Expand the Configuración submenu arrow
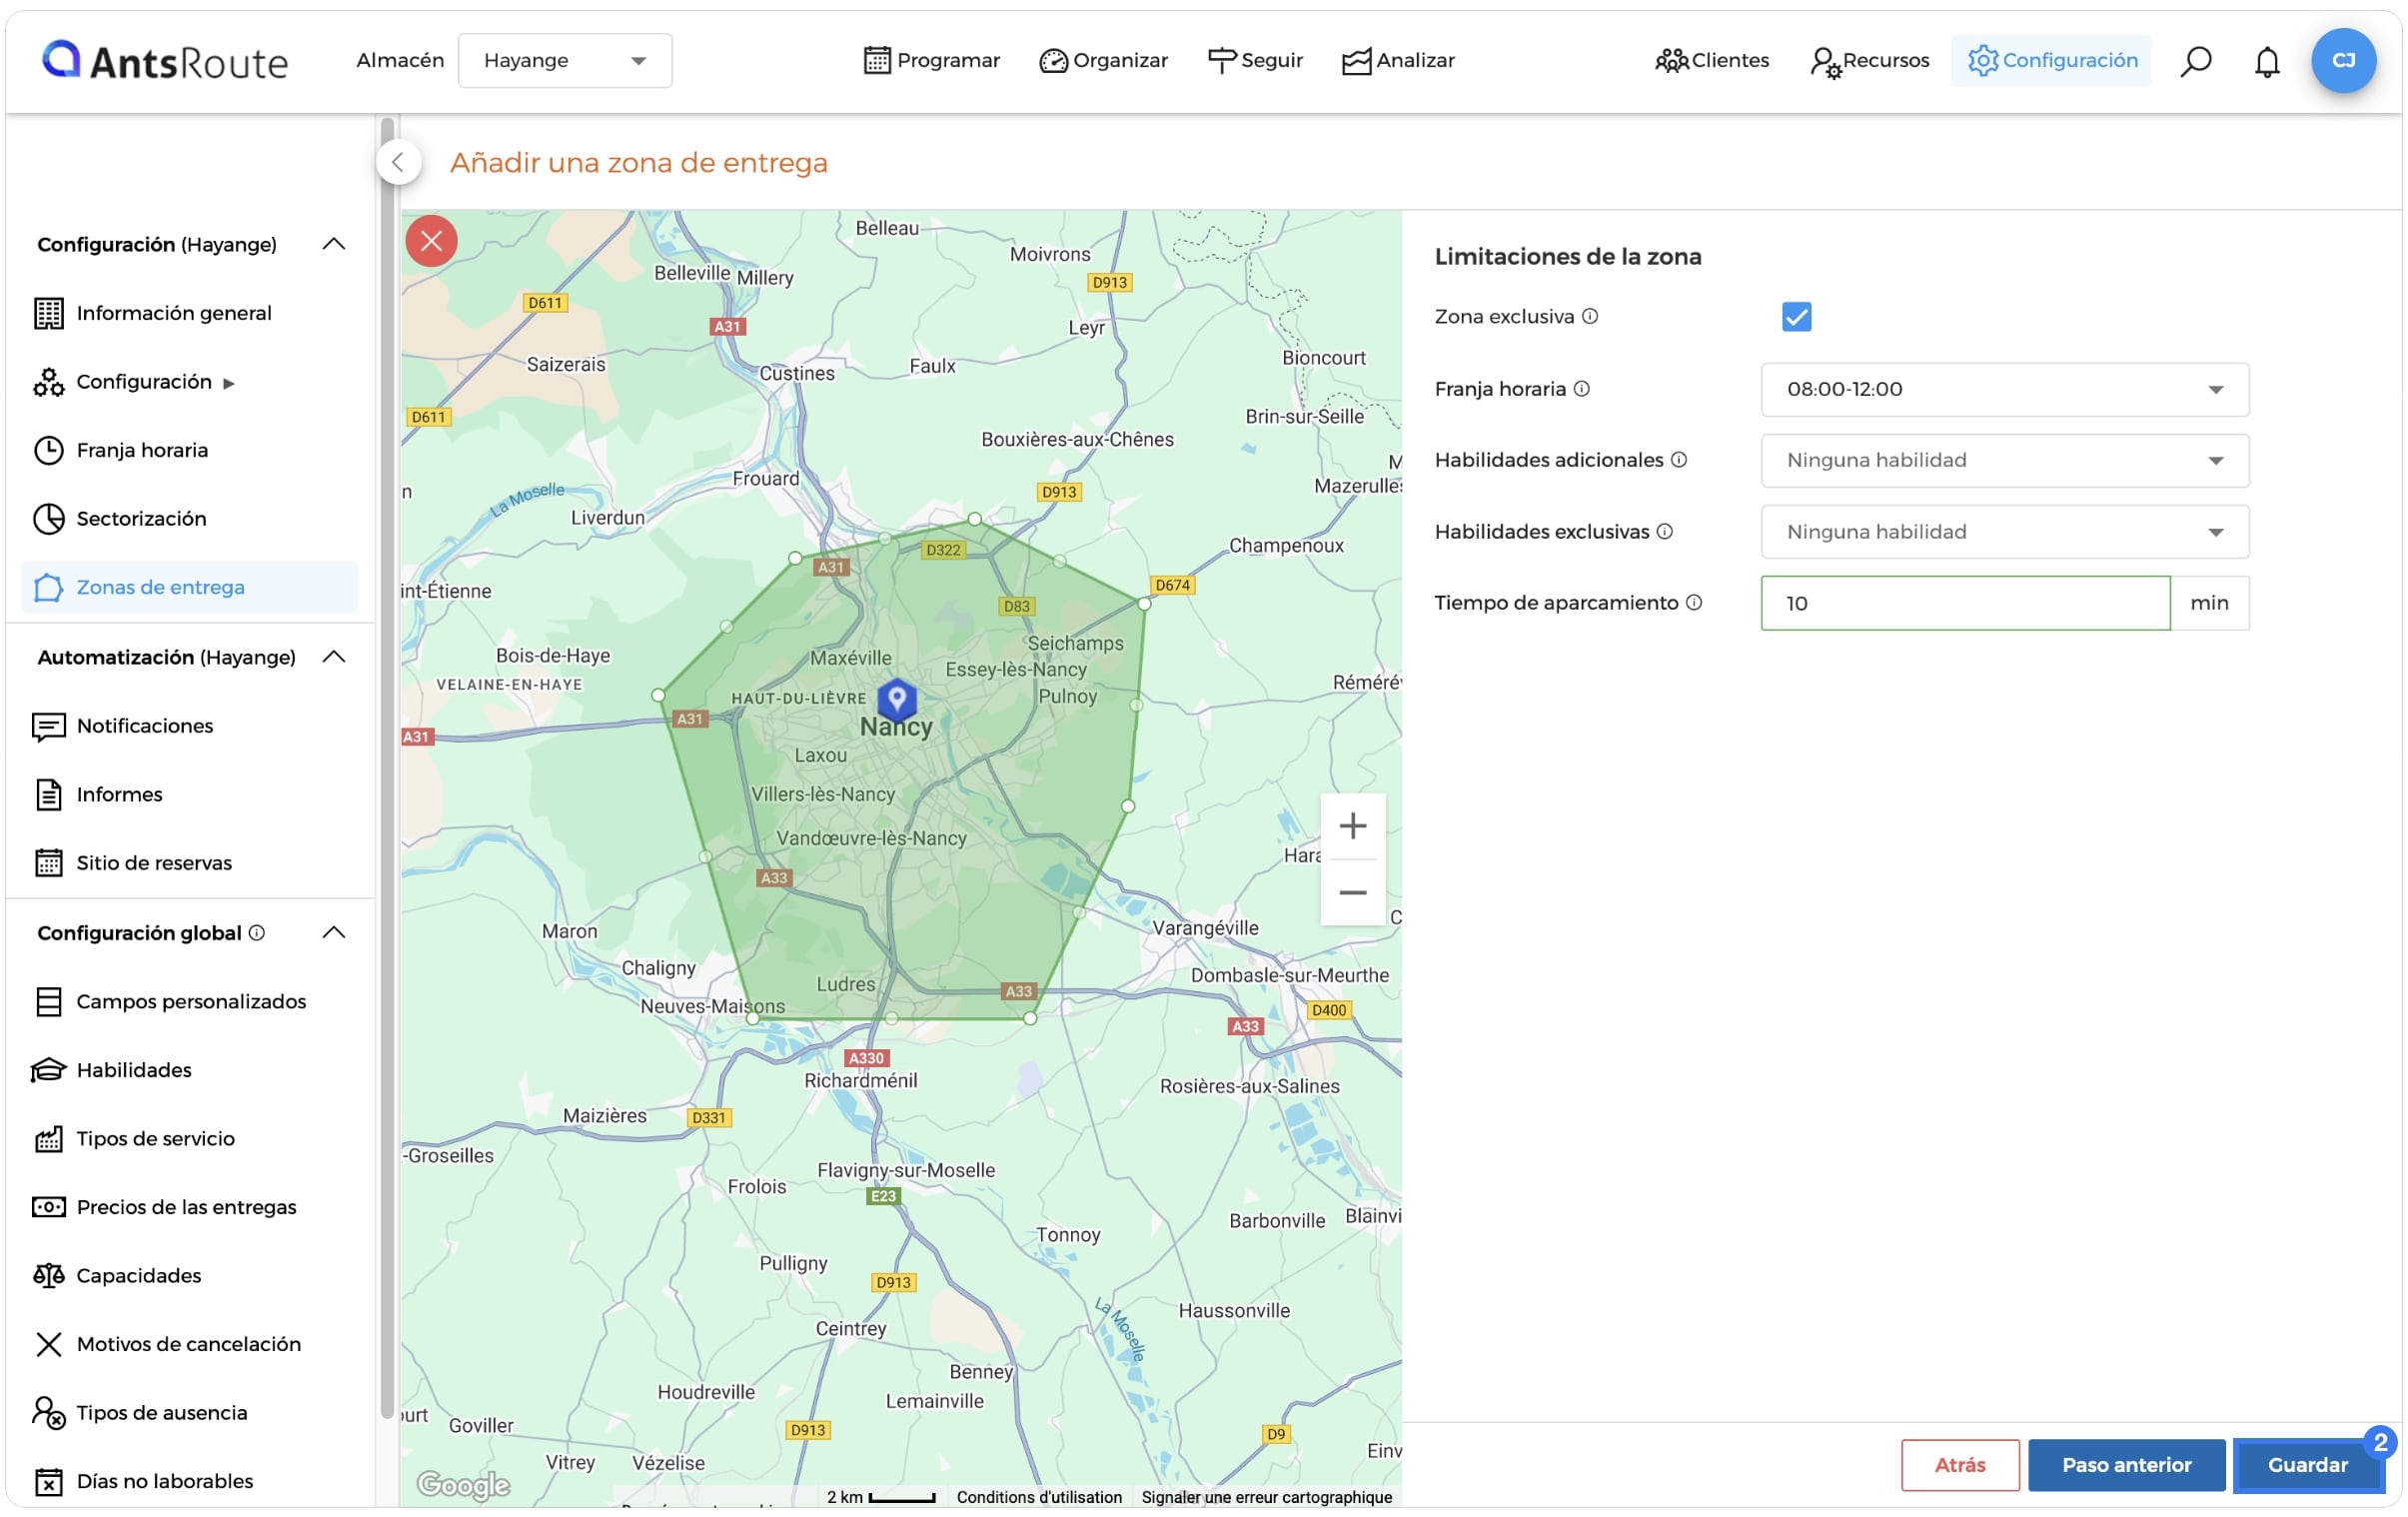Screen dimensions: 2408x1517 pos(229,383)
